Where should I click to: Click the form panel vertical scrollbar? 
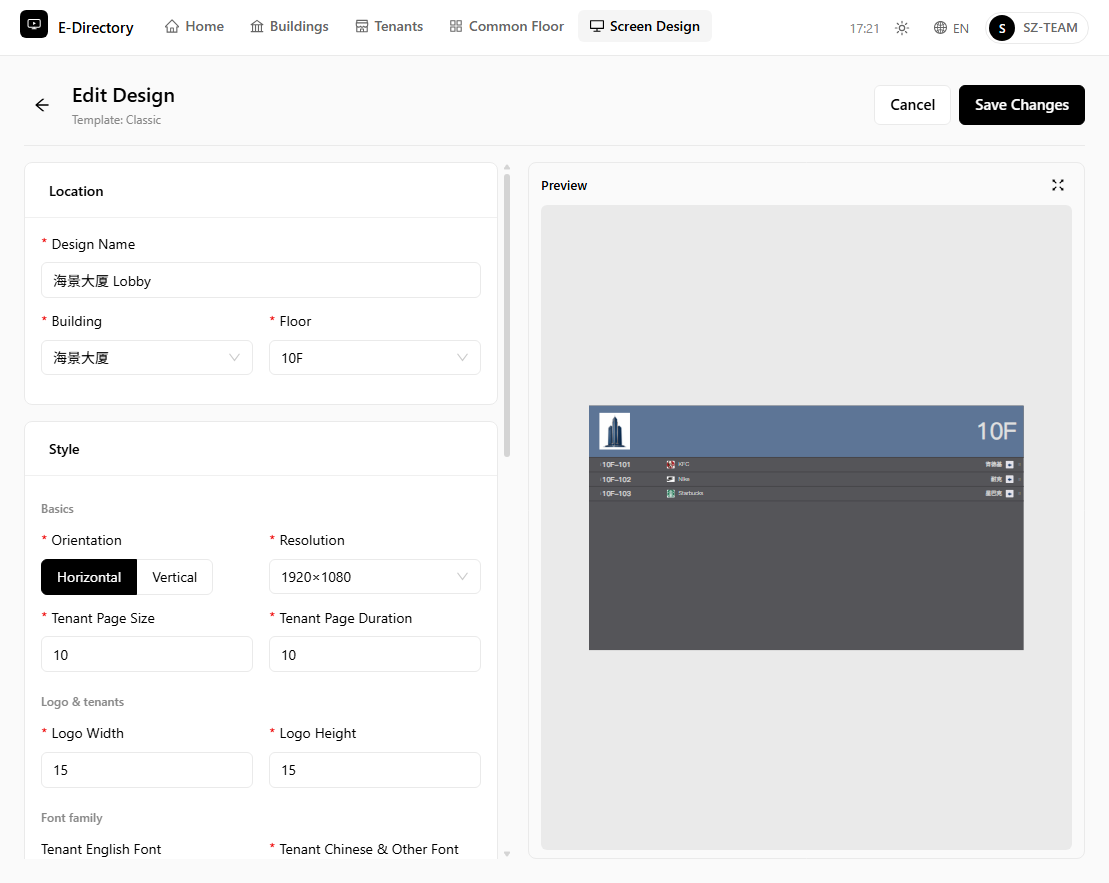tap(507, 316)
